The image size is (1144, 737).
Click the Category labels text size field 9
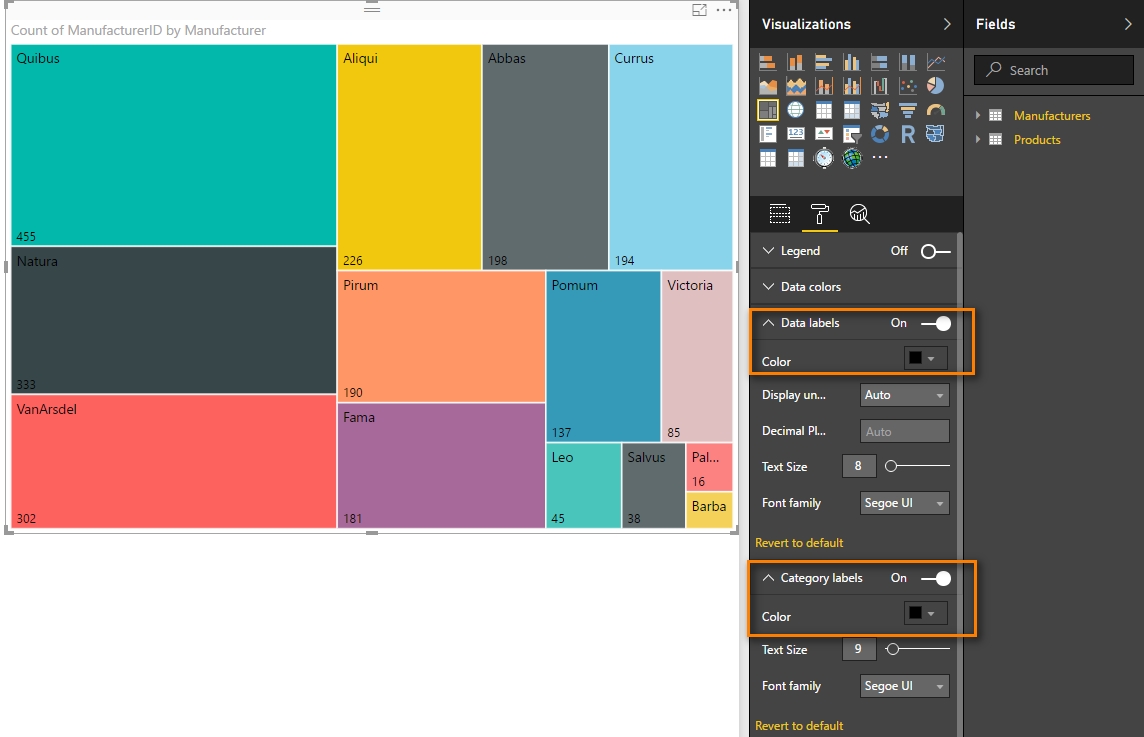point(859,649)
